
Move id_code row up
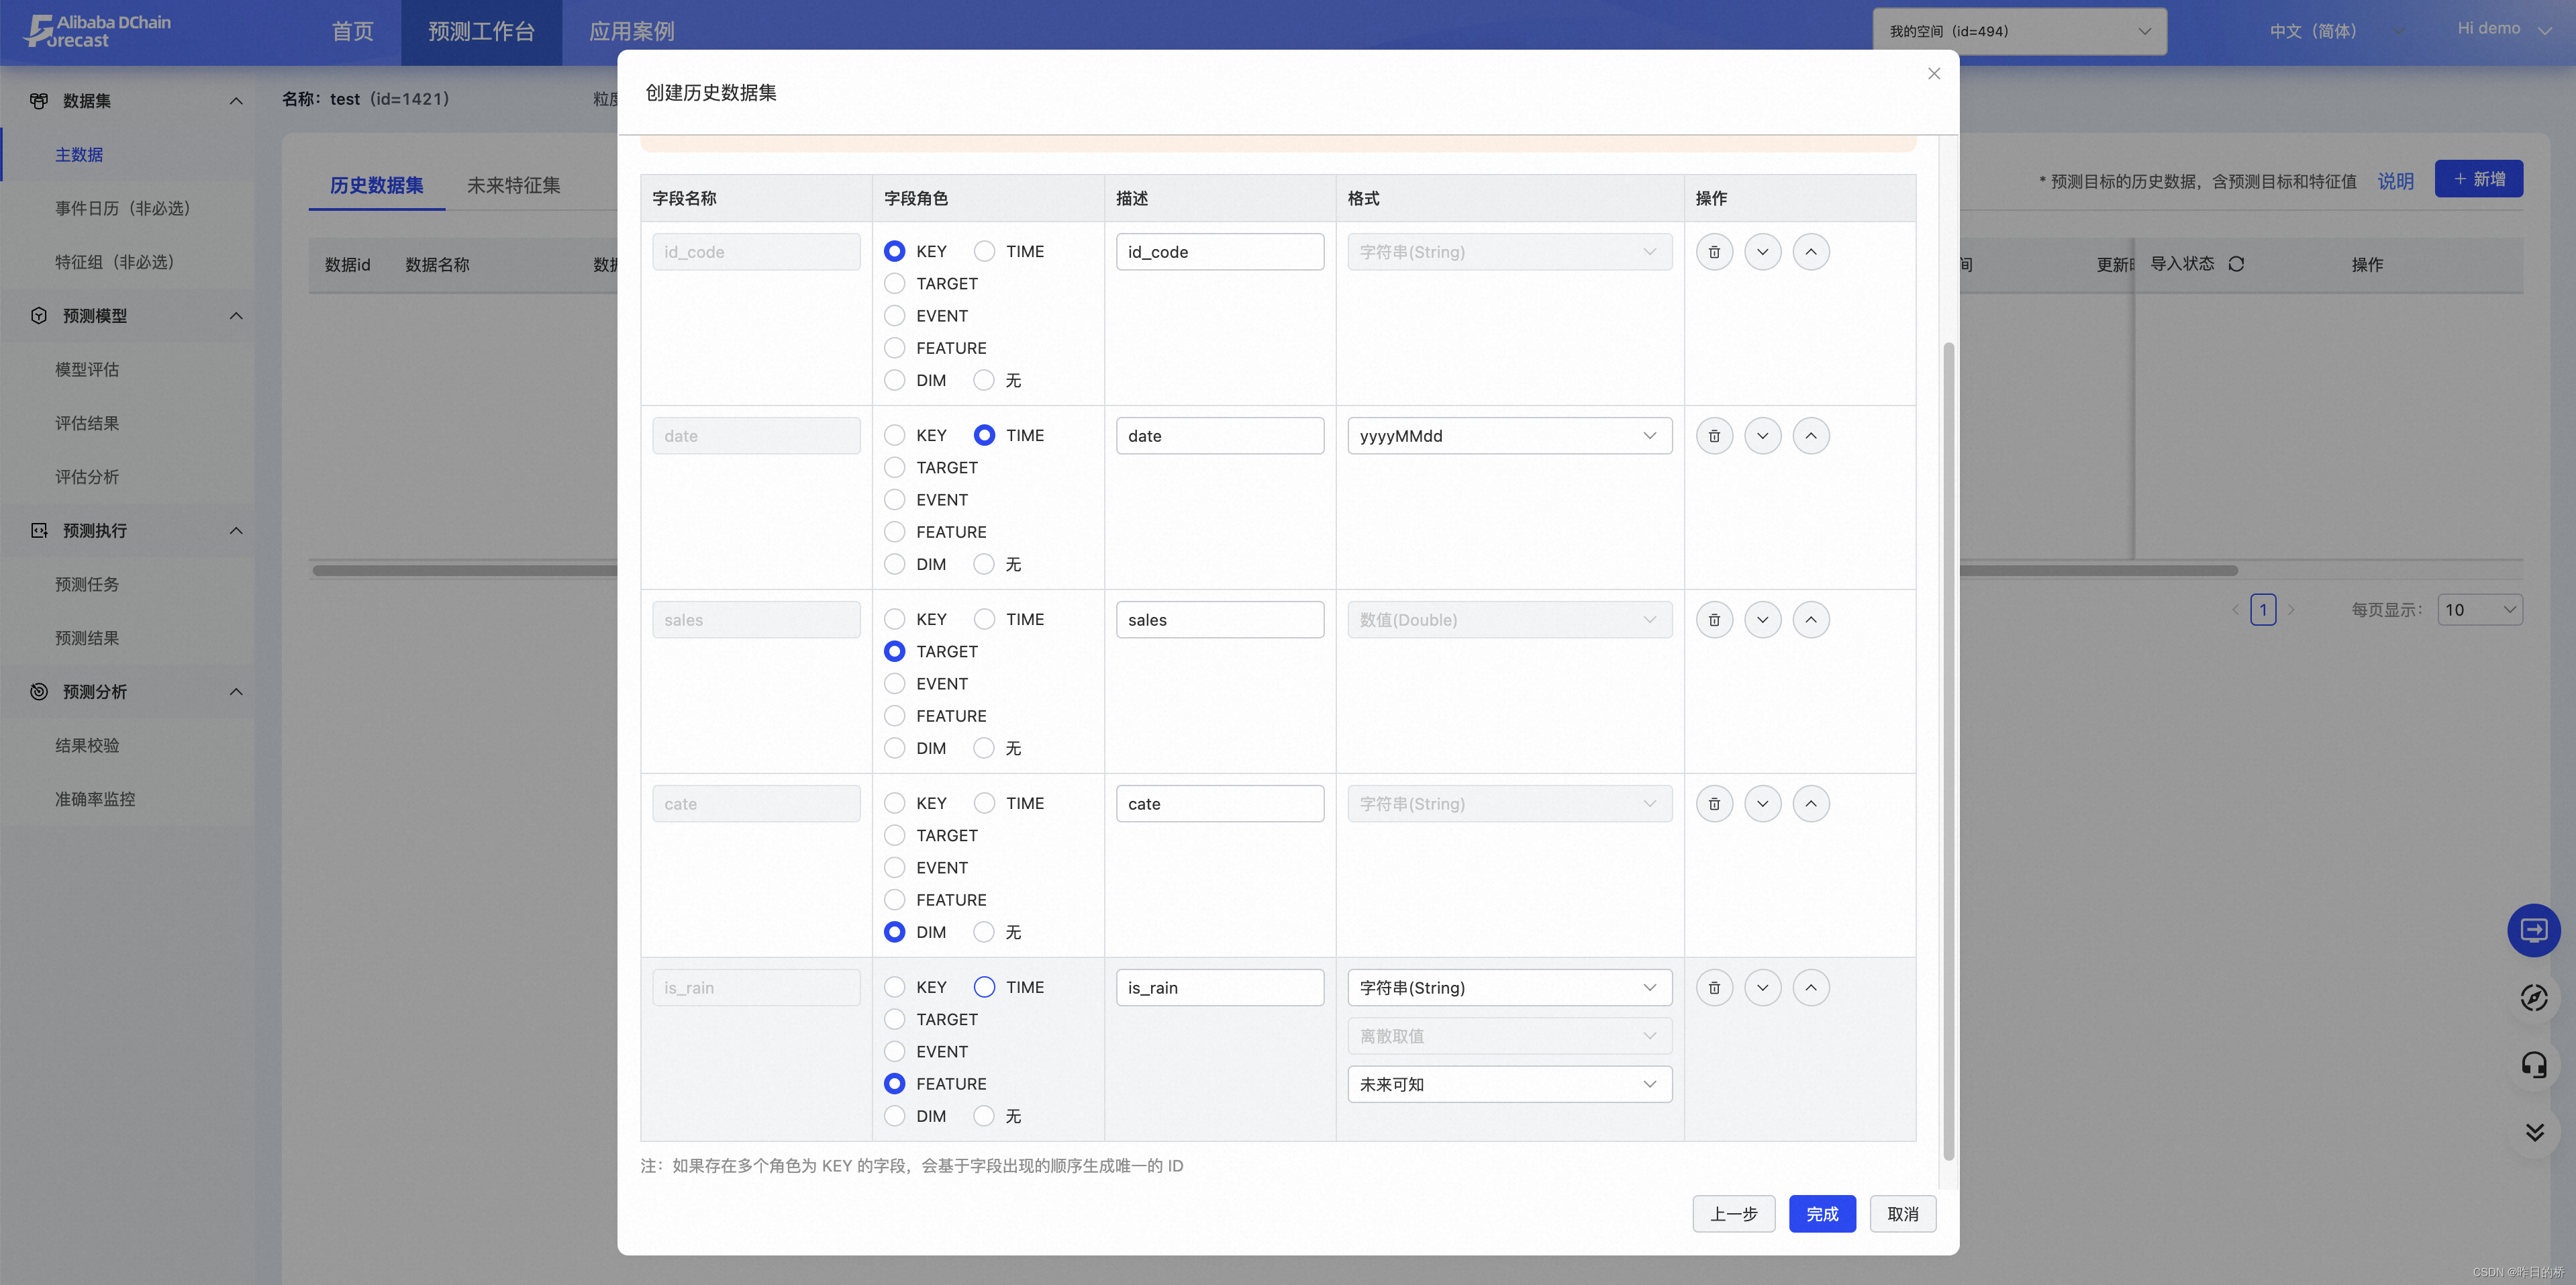(1810, 252)
